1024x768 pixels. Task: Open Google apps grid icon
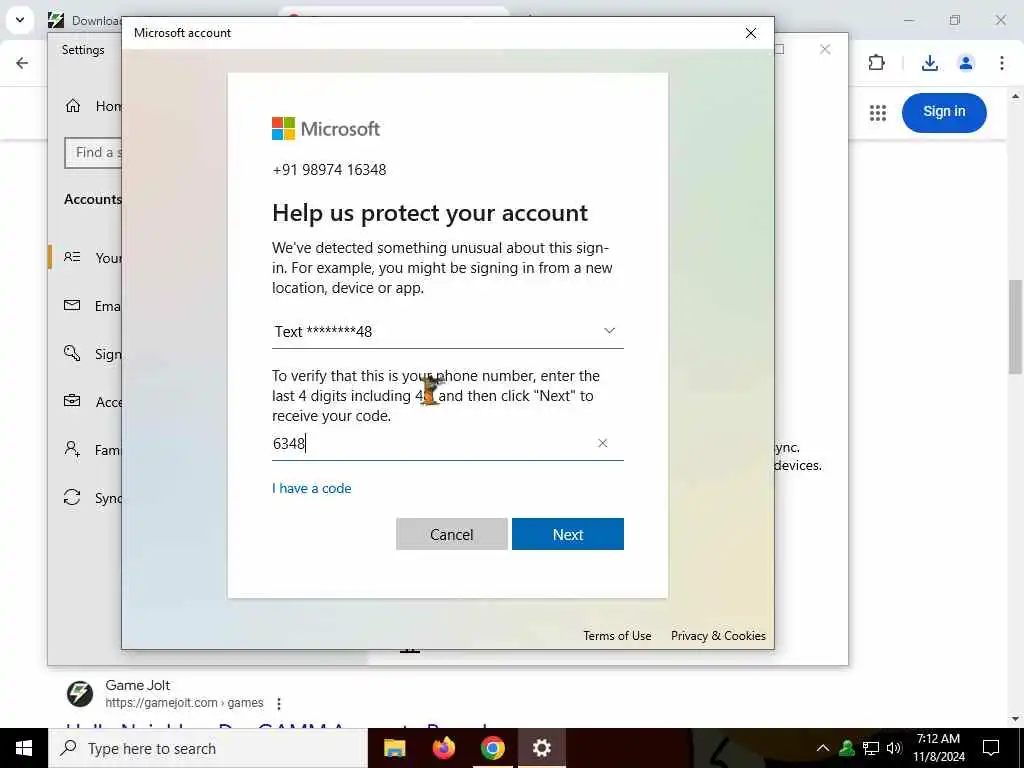point(878,113)
